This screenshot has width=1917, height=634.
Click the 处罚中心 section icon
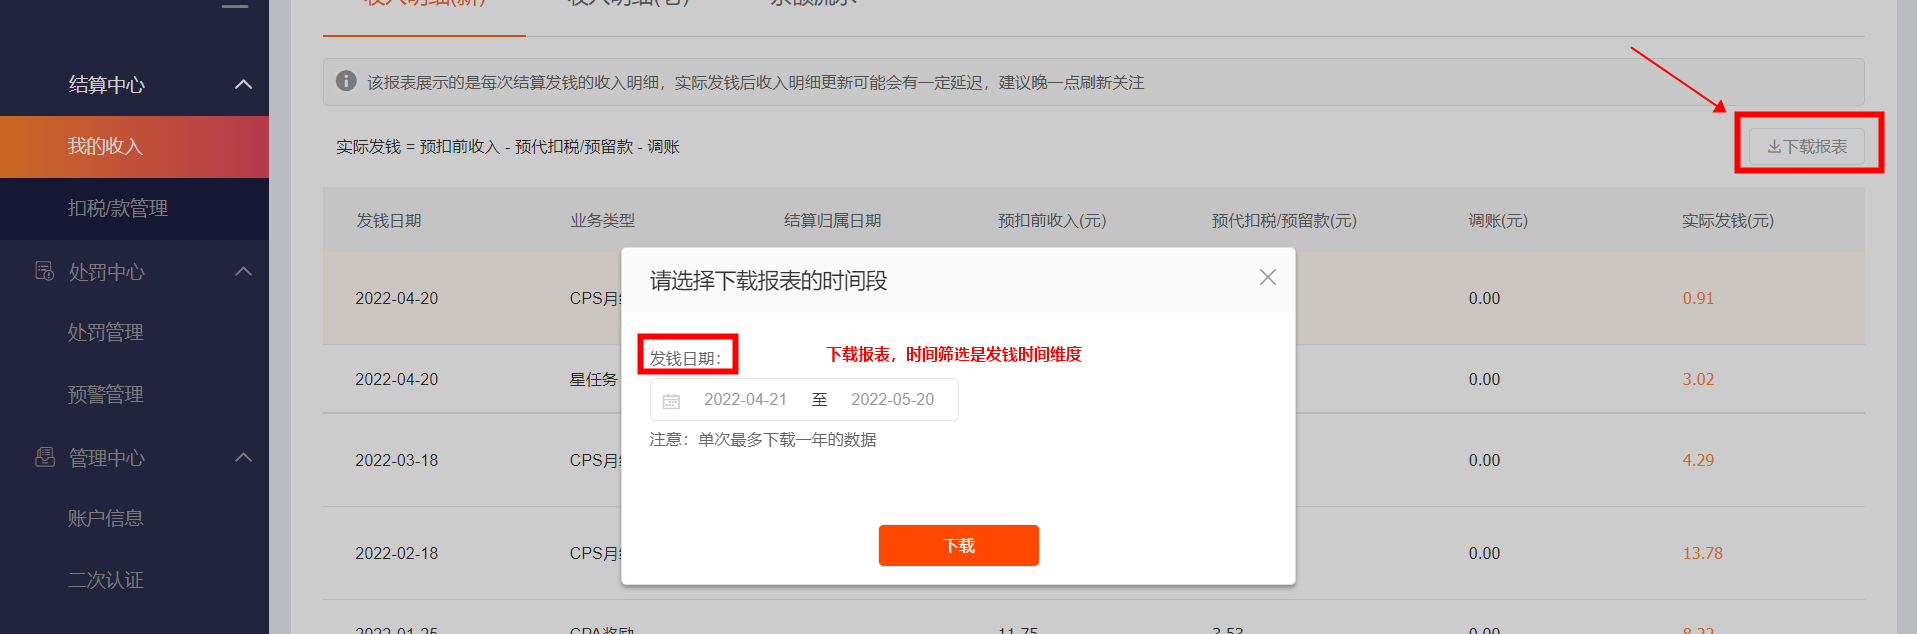(45, 271)
